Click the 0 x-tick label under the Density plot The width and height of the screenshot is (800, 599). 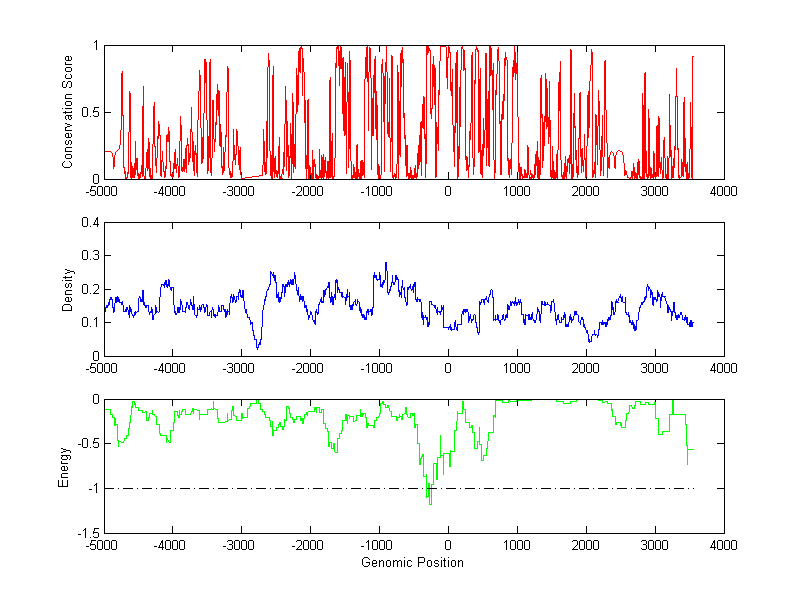pyautogui.click(x=448, y=369)
